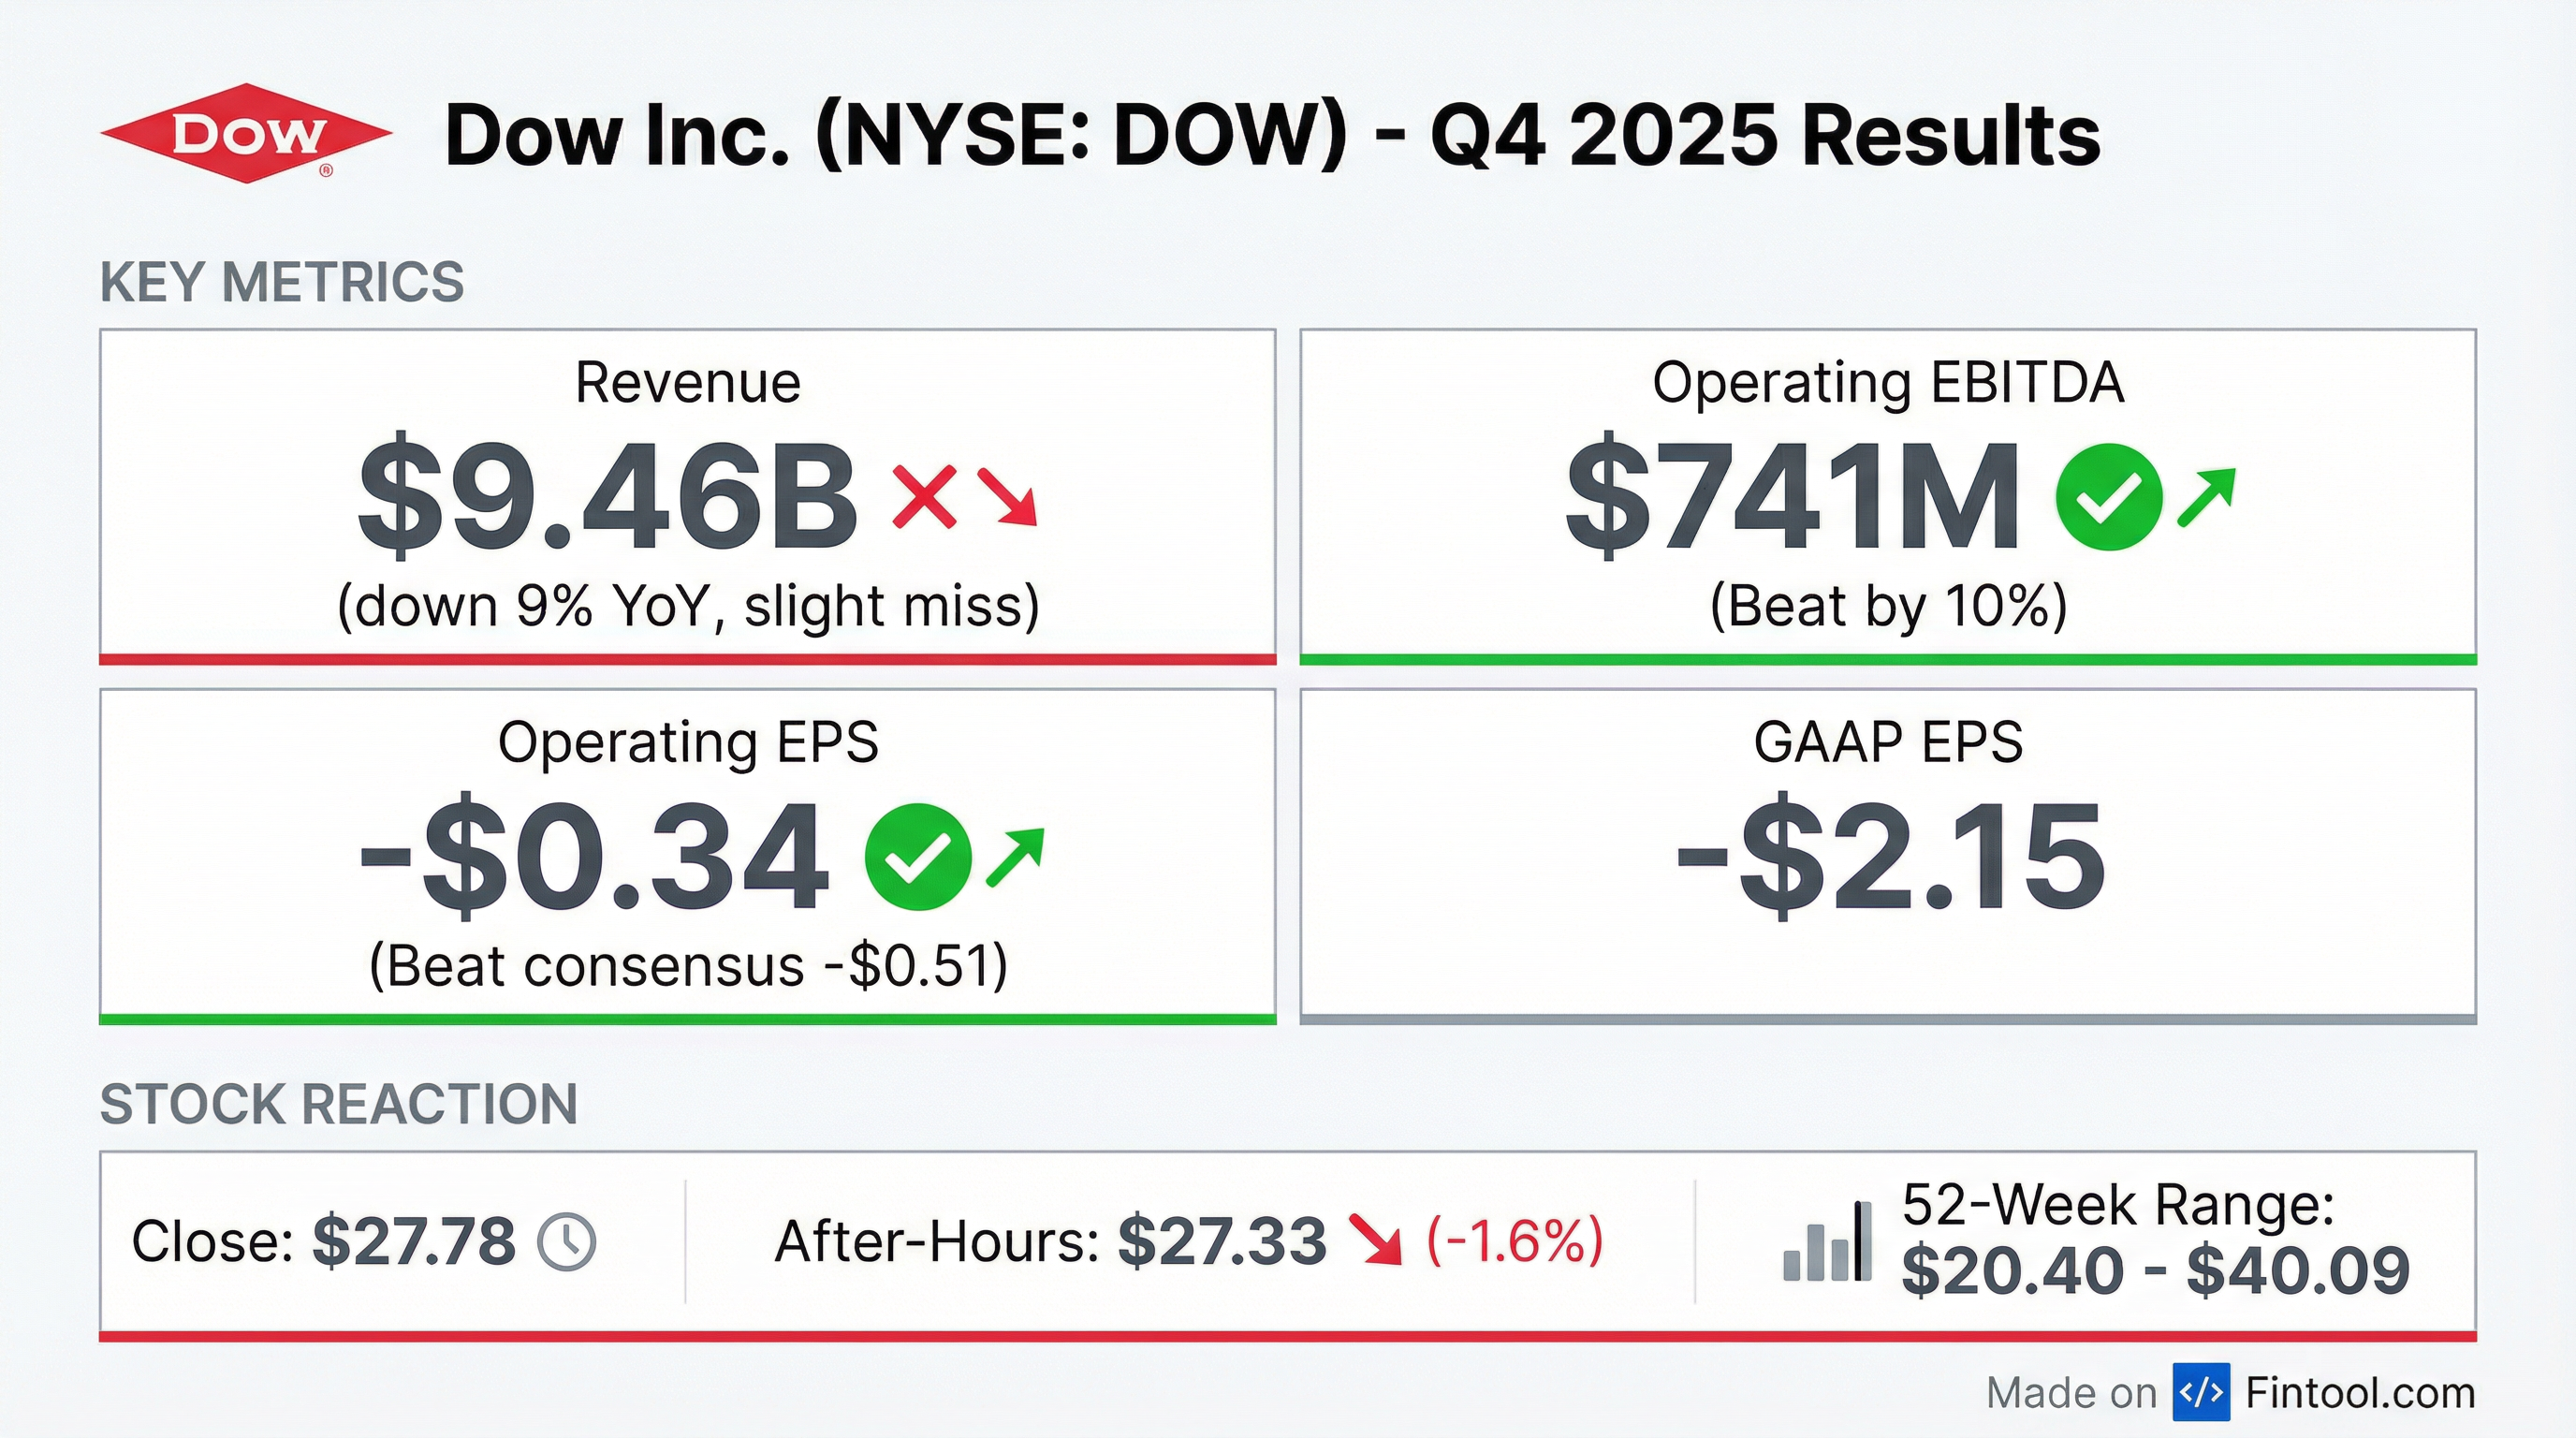Click the After-Hours percent change (-1.6%)
This screenshot has width=2576, height=1438.
pyautogui.click(x=1514, y=1241)
